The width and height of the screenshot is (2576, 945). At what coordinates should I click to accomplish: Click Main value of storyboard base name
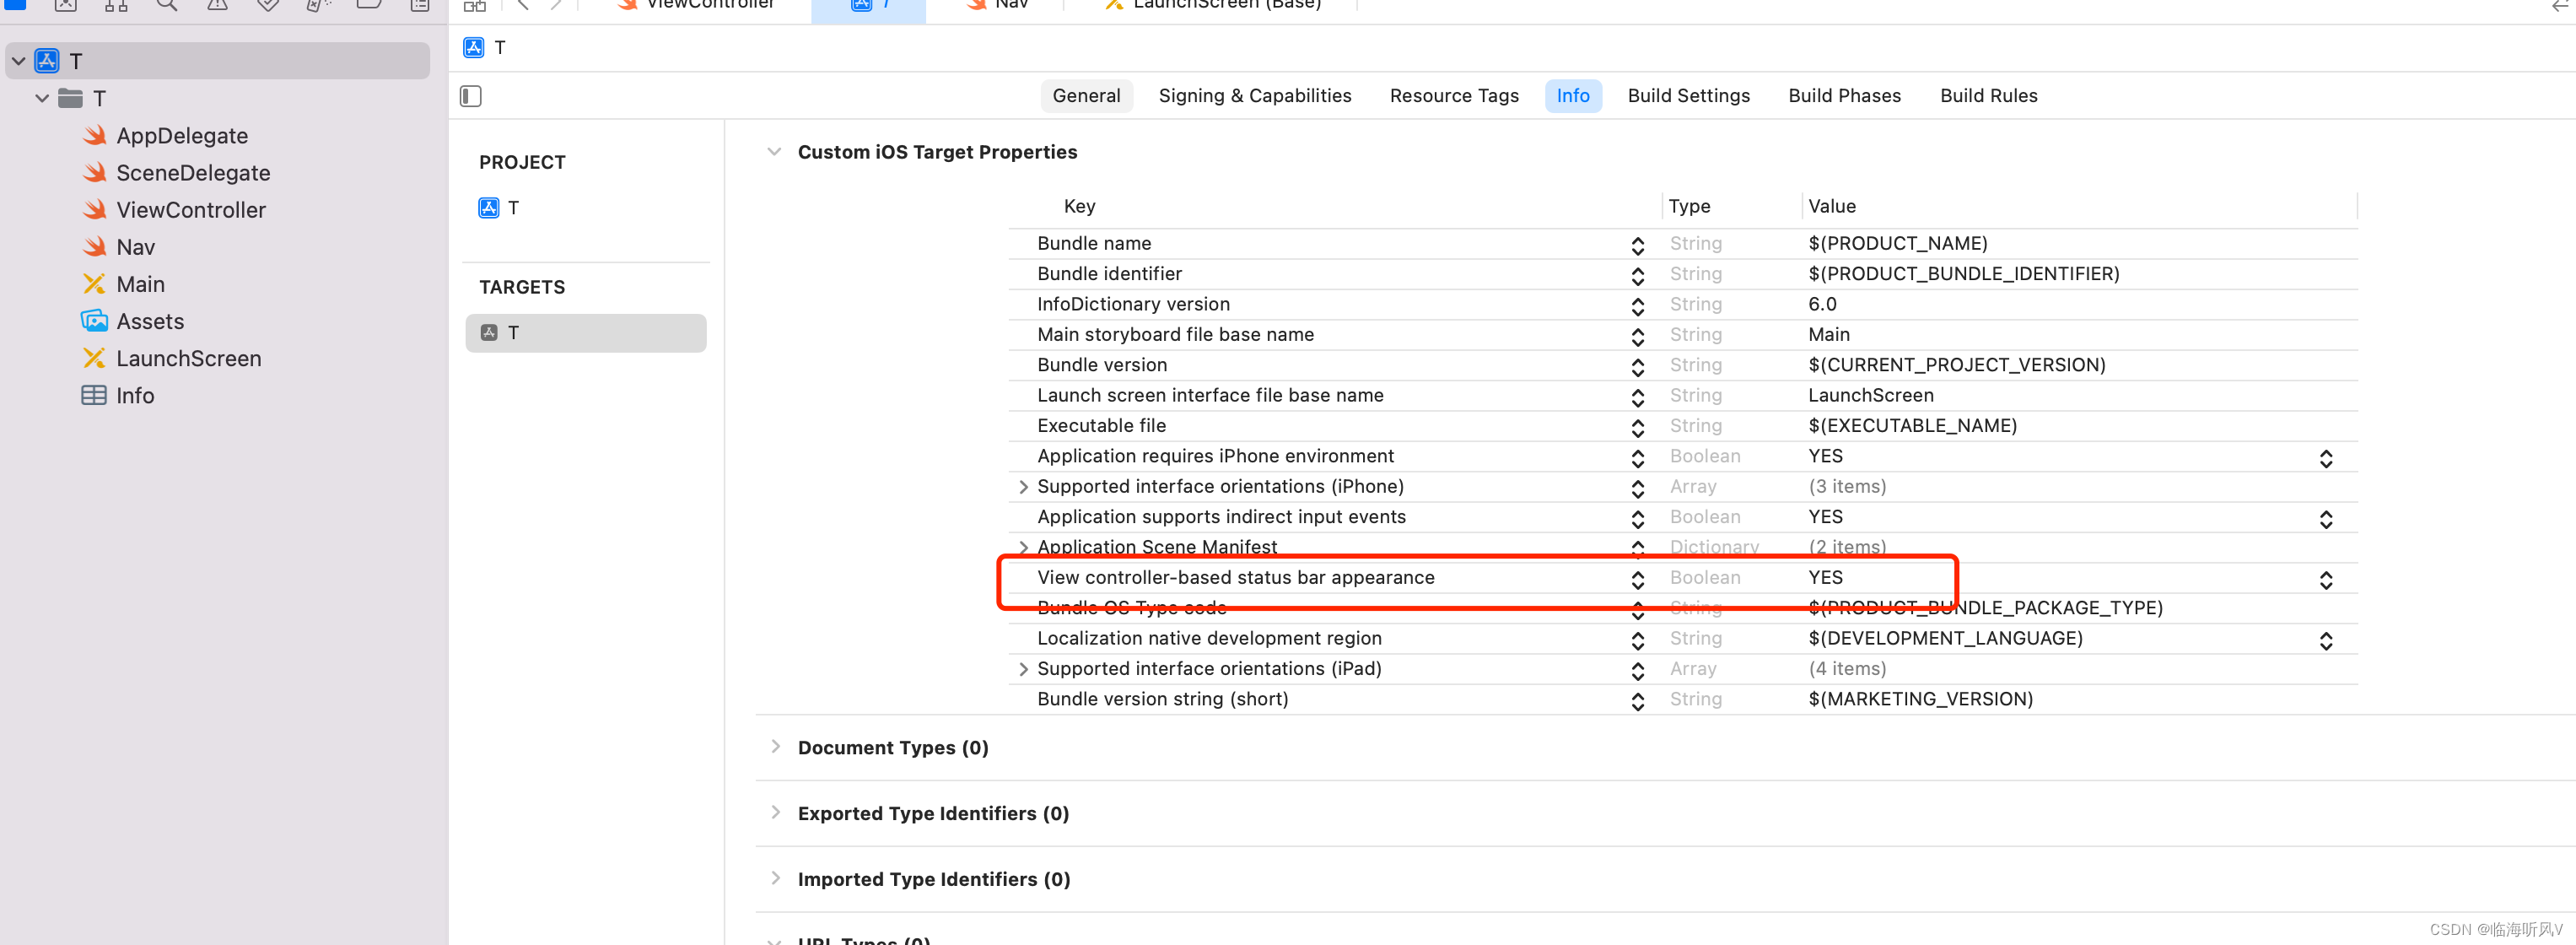(x=1829, y=335)
